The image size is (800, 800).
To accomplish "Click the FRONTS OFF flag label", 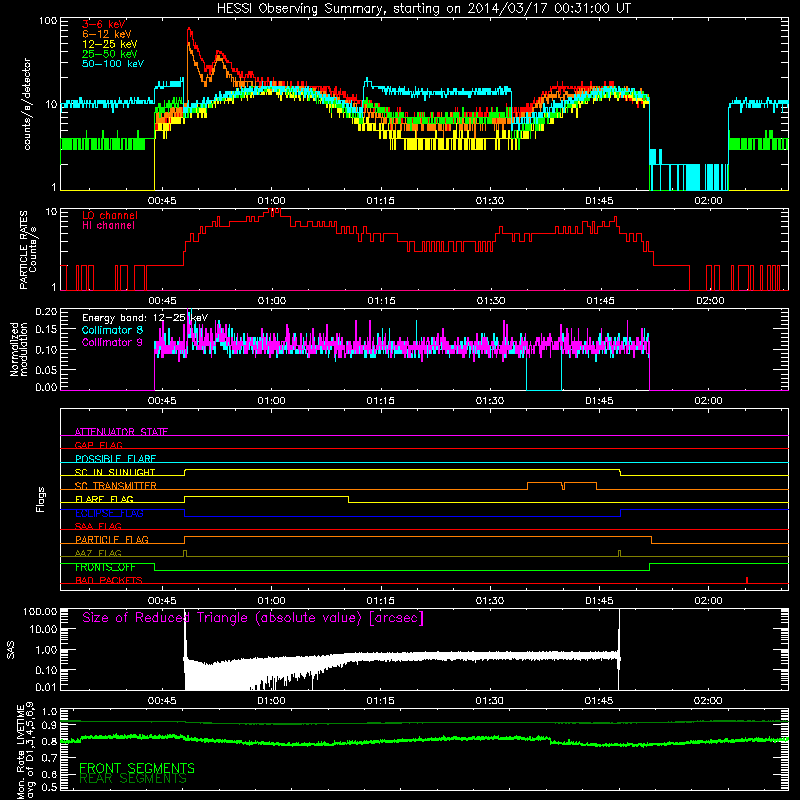I will click(105, 567).
